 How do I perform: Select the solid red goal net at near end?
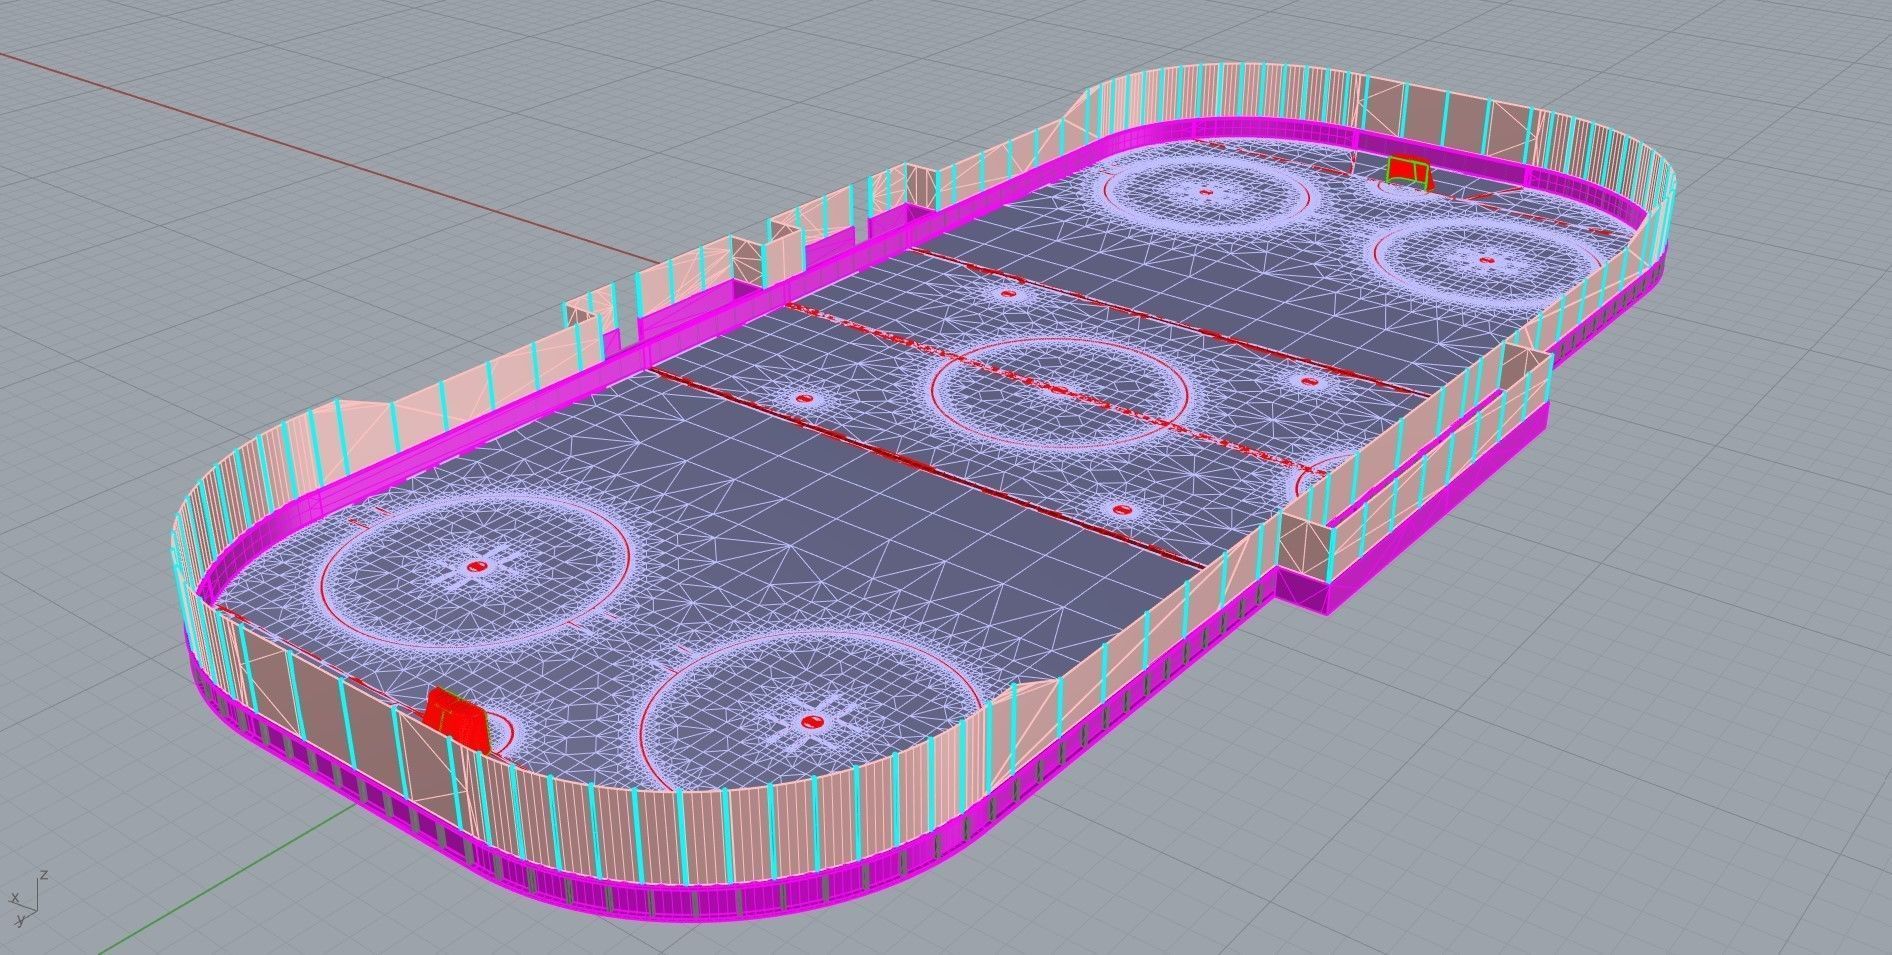458,718
